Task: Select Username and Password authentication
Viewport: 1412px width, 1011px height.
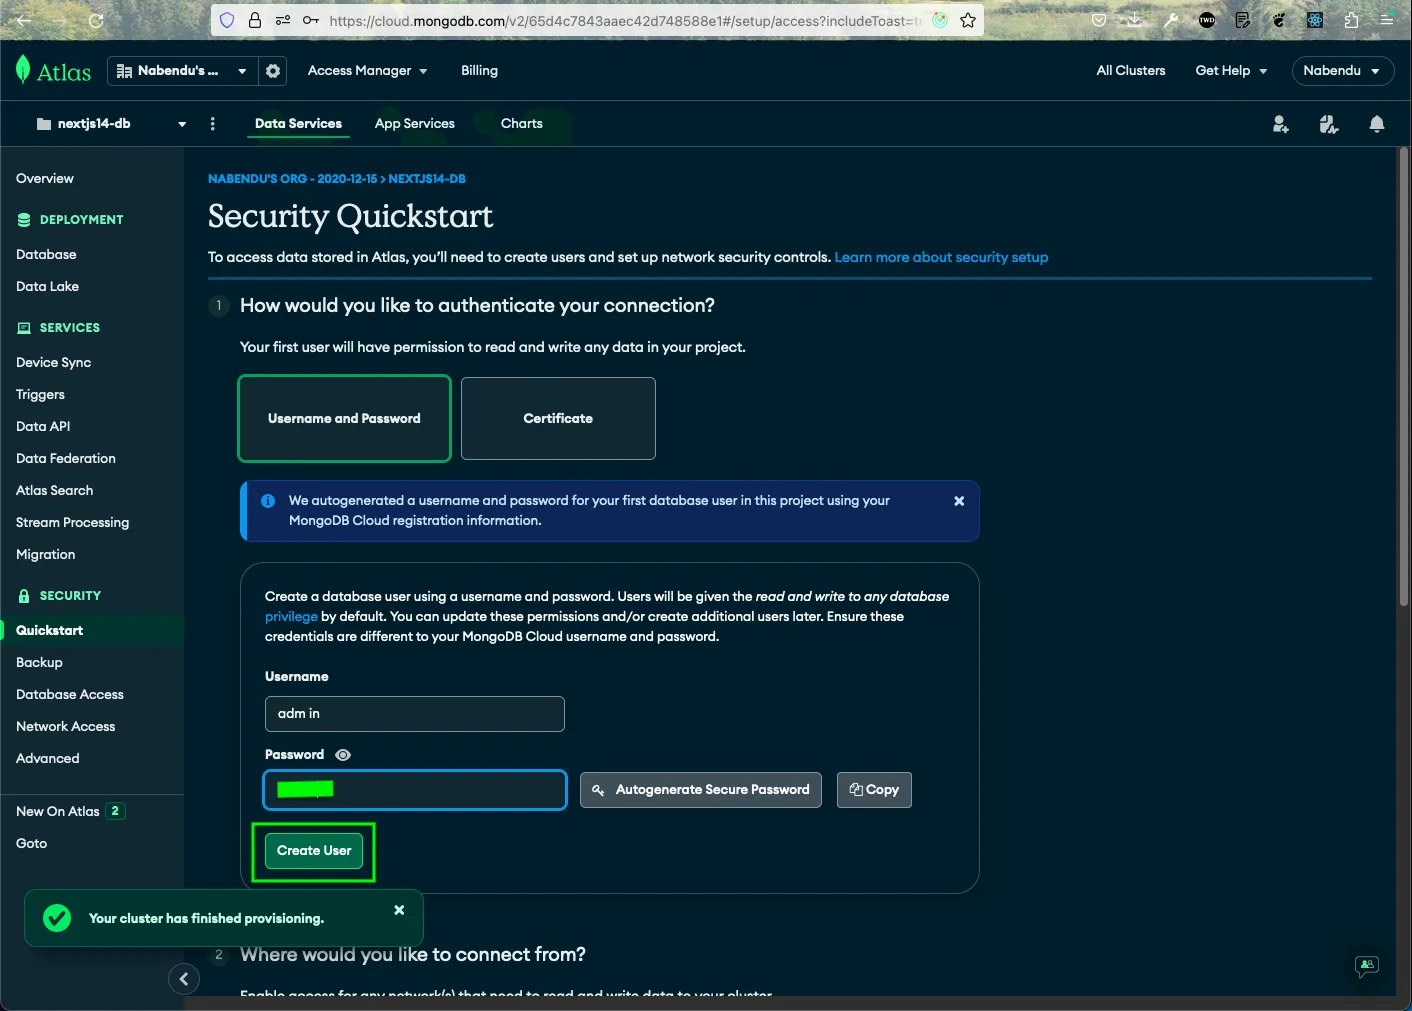Action: 344,419
